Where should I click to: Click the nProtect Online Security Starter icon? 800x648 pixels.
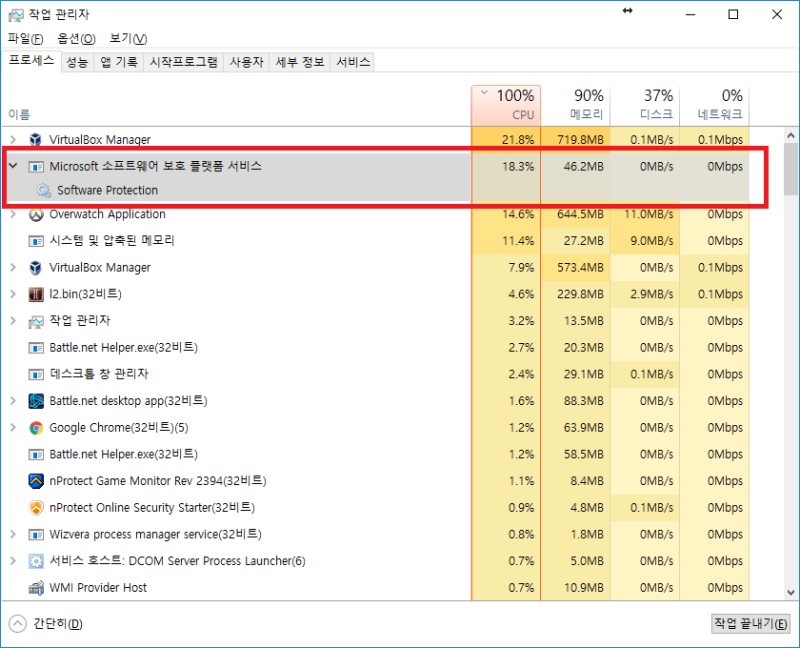(x=36, y=508)
